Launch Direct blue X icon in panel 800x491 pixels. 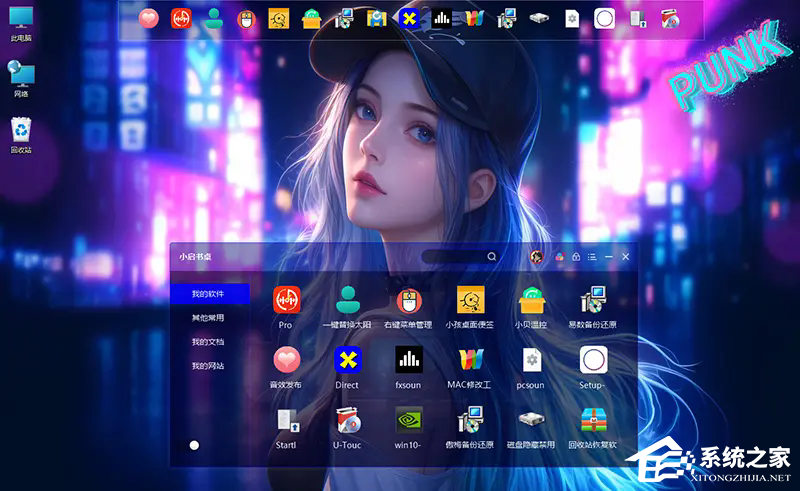(347, 360)
